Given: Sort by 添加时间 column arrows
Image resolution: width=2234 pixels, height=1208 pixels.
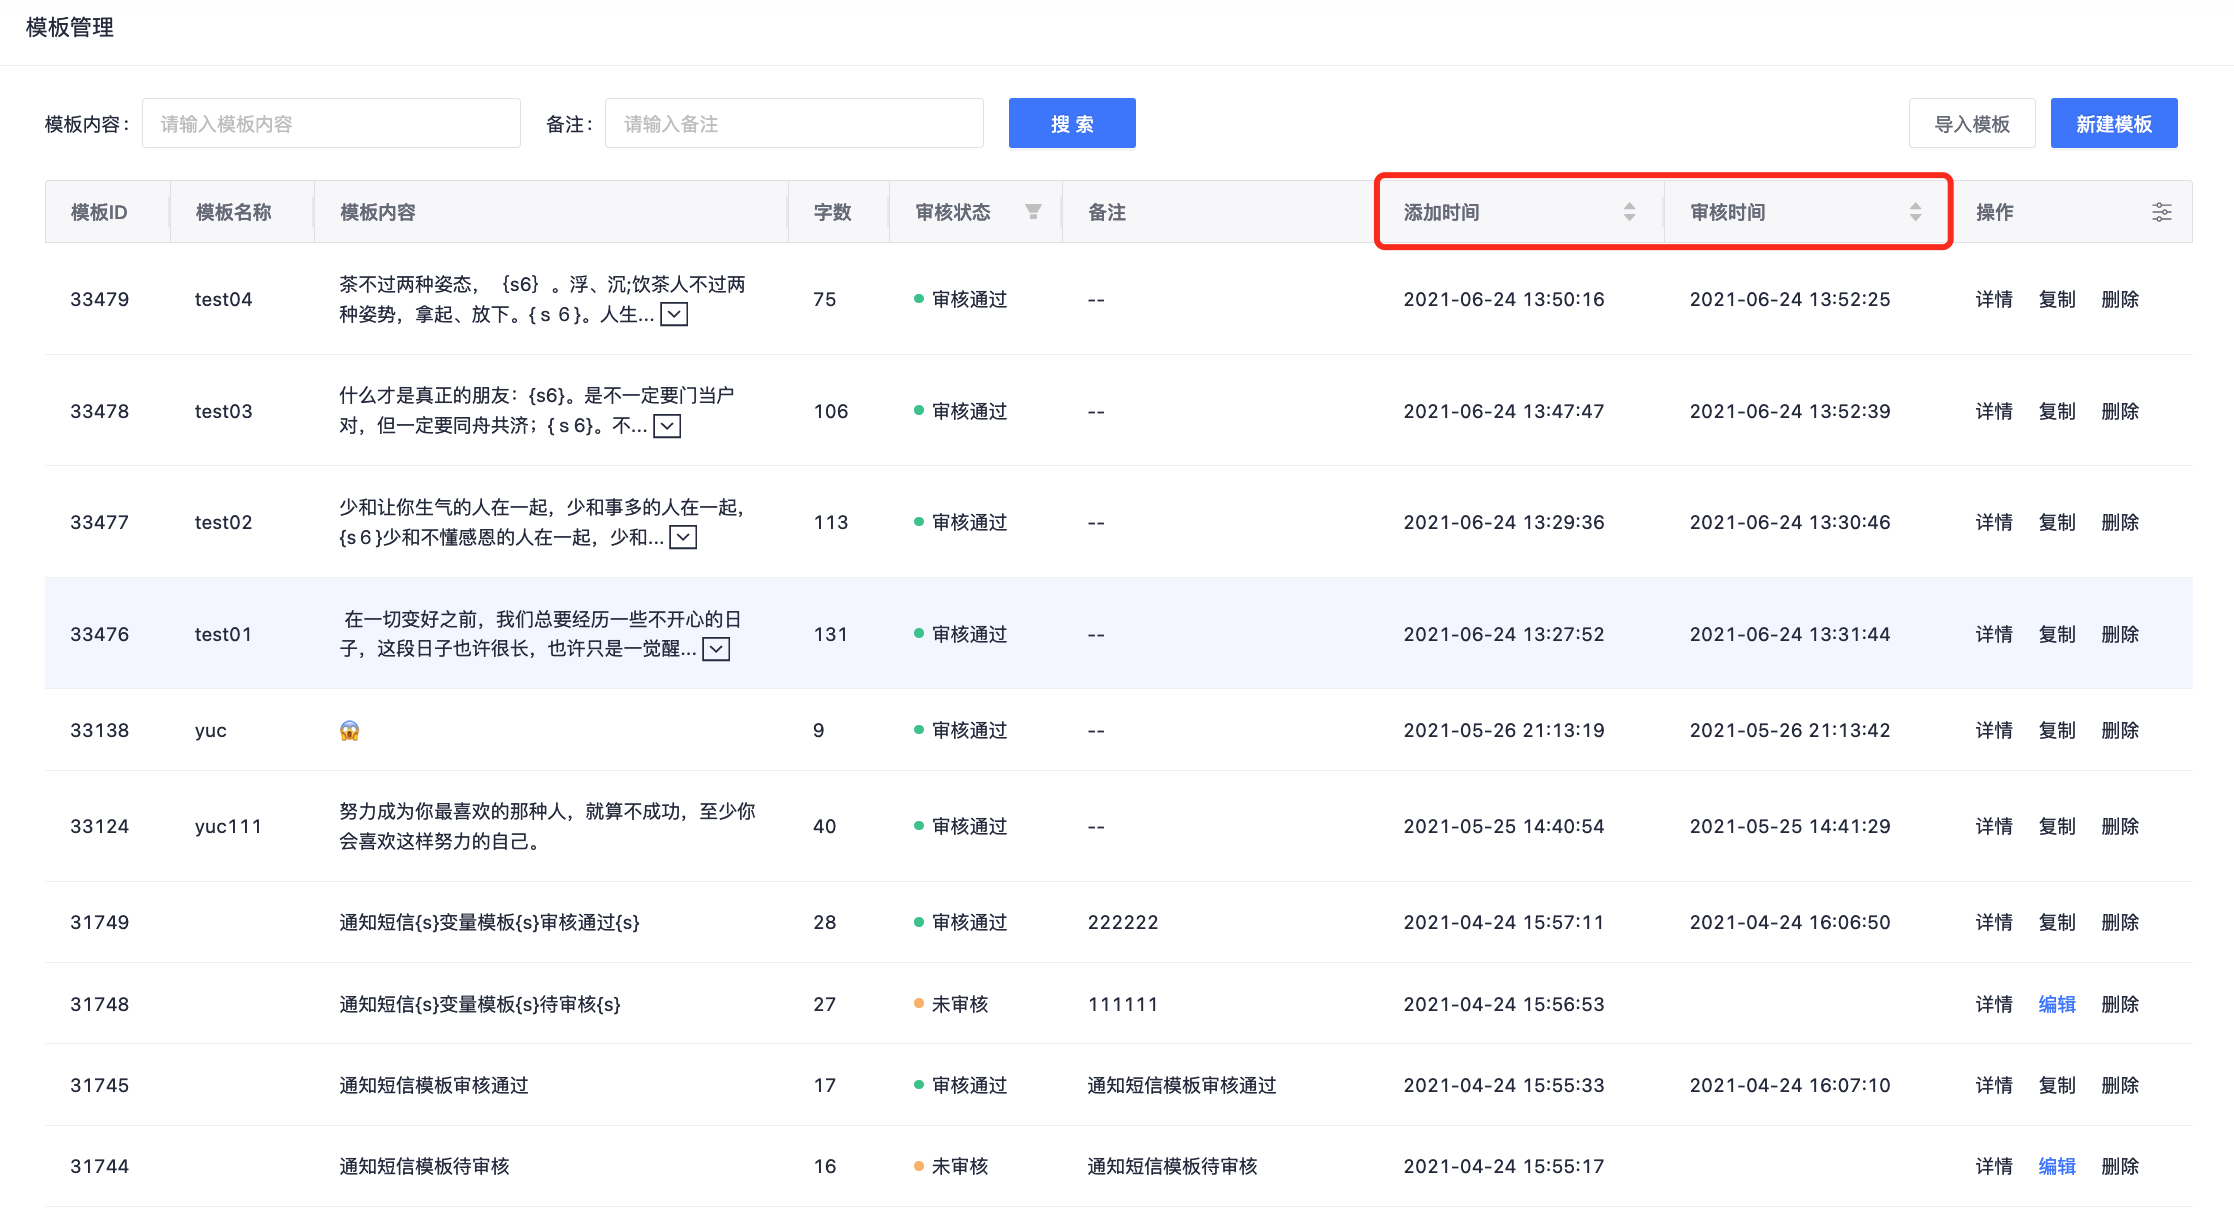Looking at the screenshot, I should (x=1629, y=212).
